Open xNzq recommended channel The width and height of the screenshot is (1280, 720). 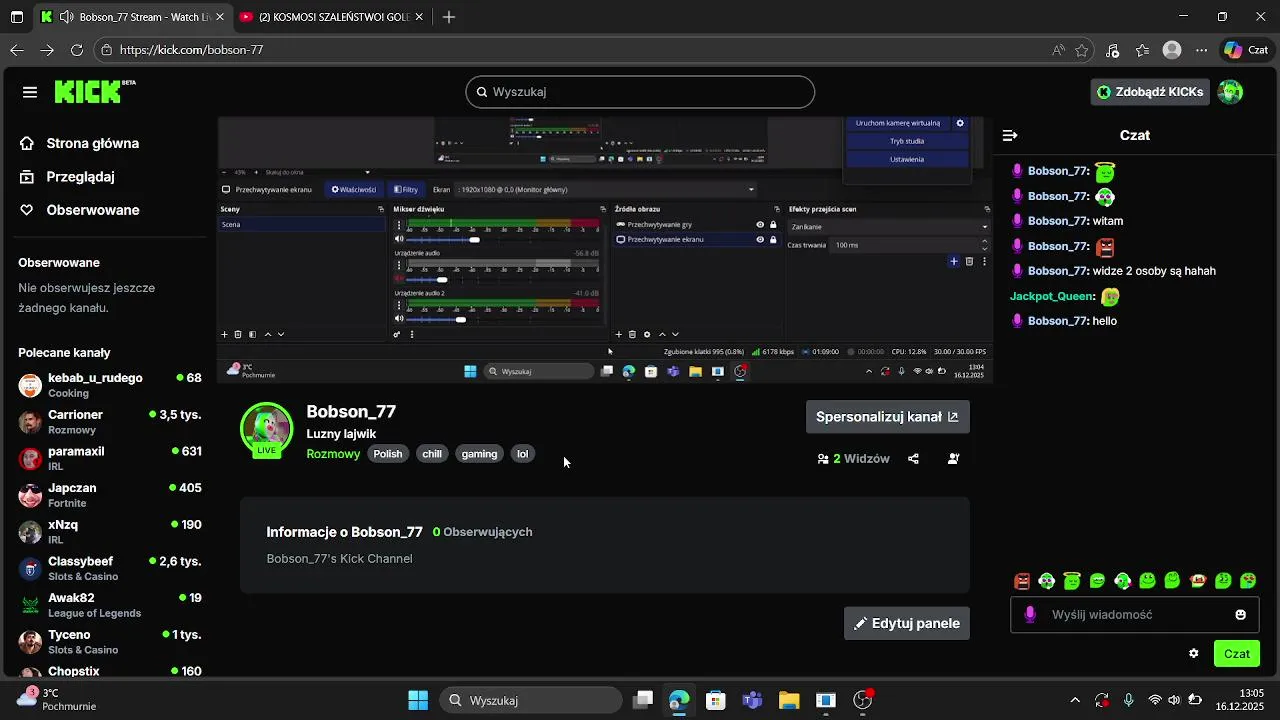coord(110,532)
